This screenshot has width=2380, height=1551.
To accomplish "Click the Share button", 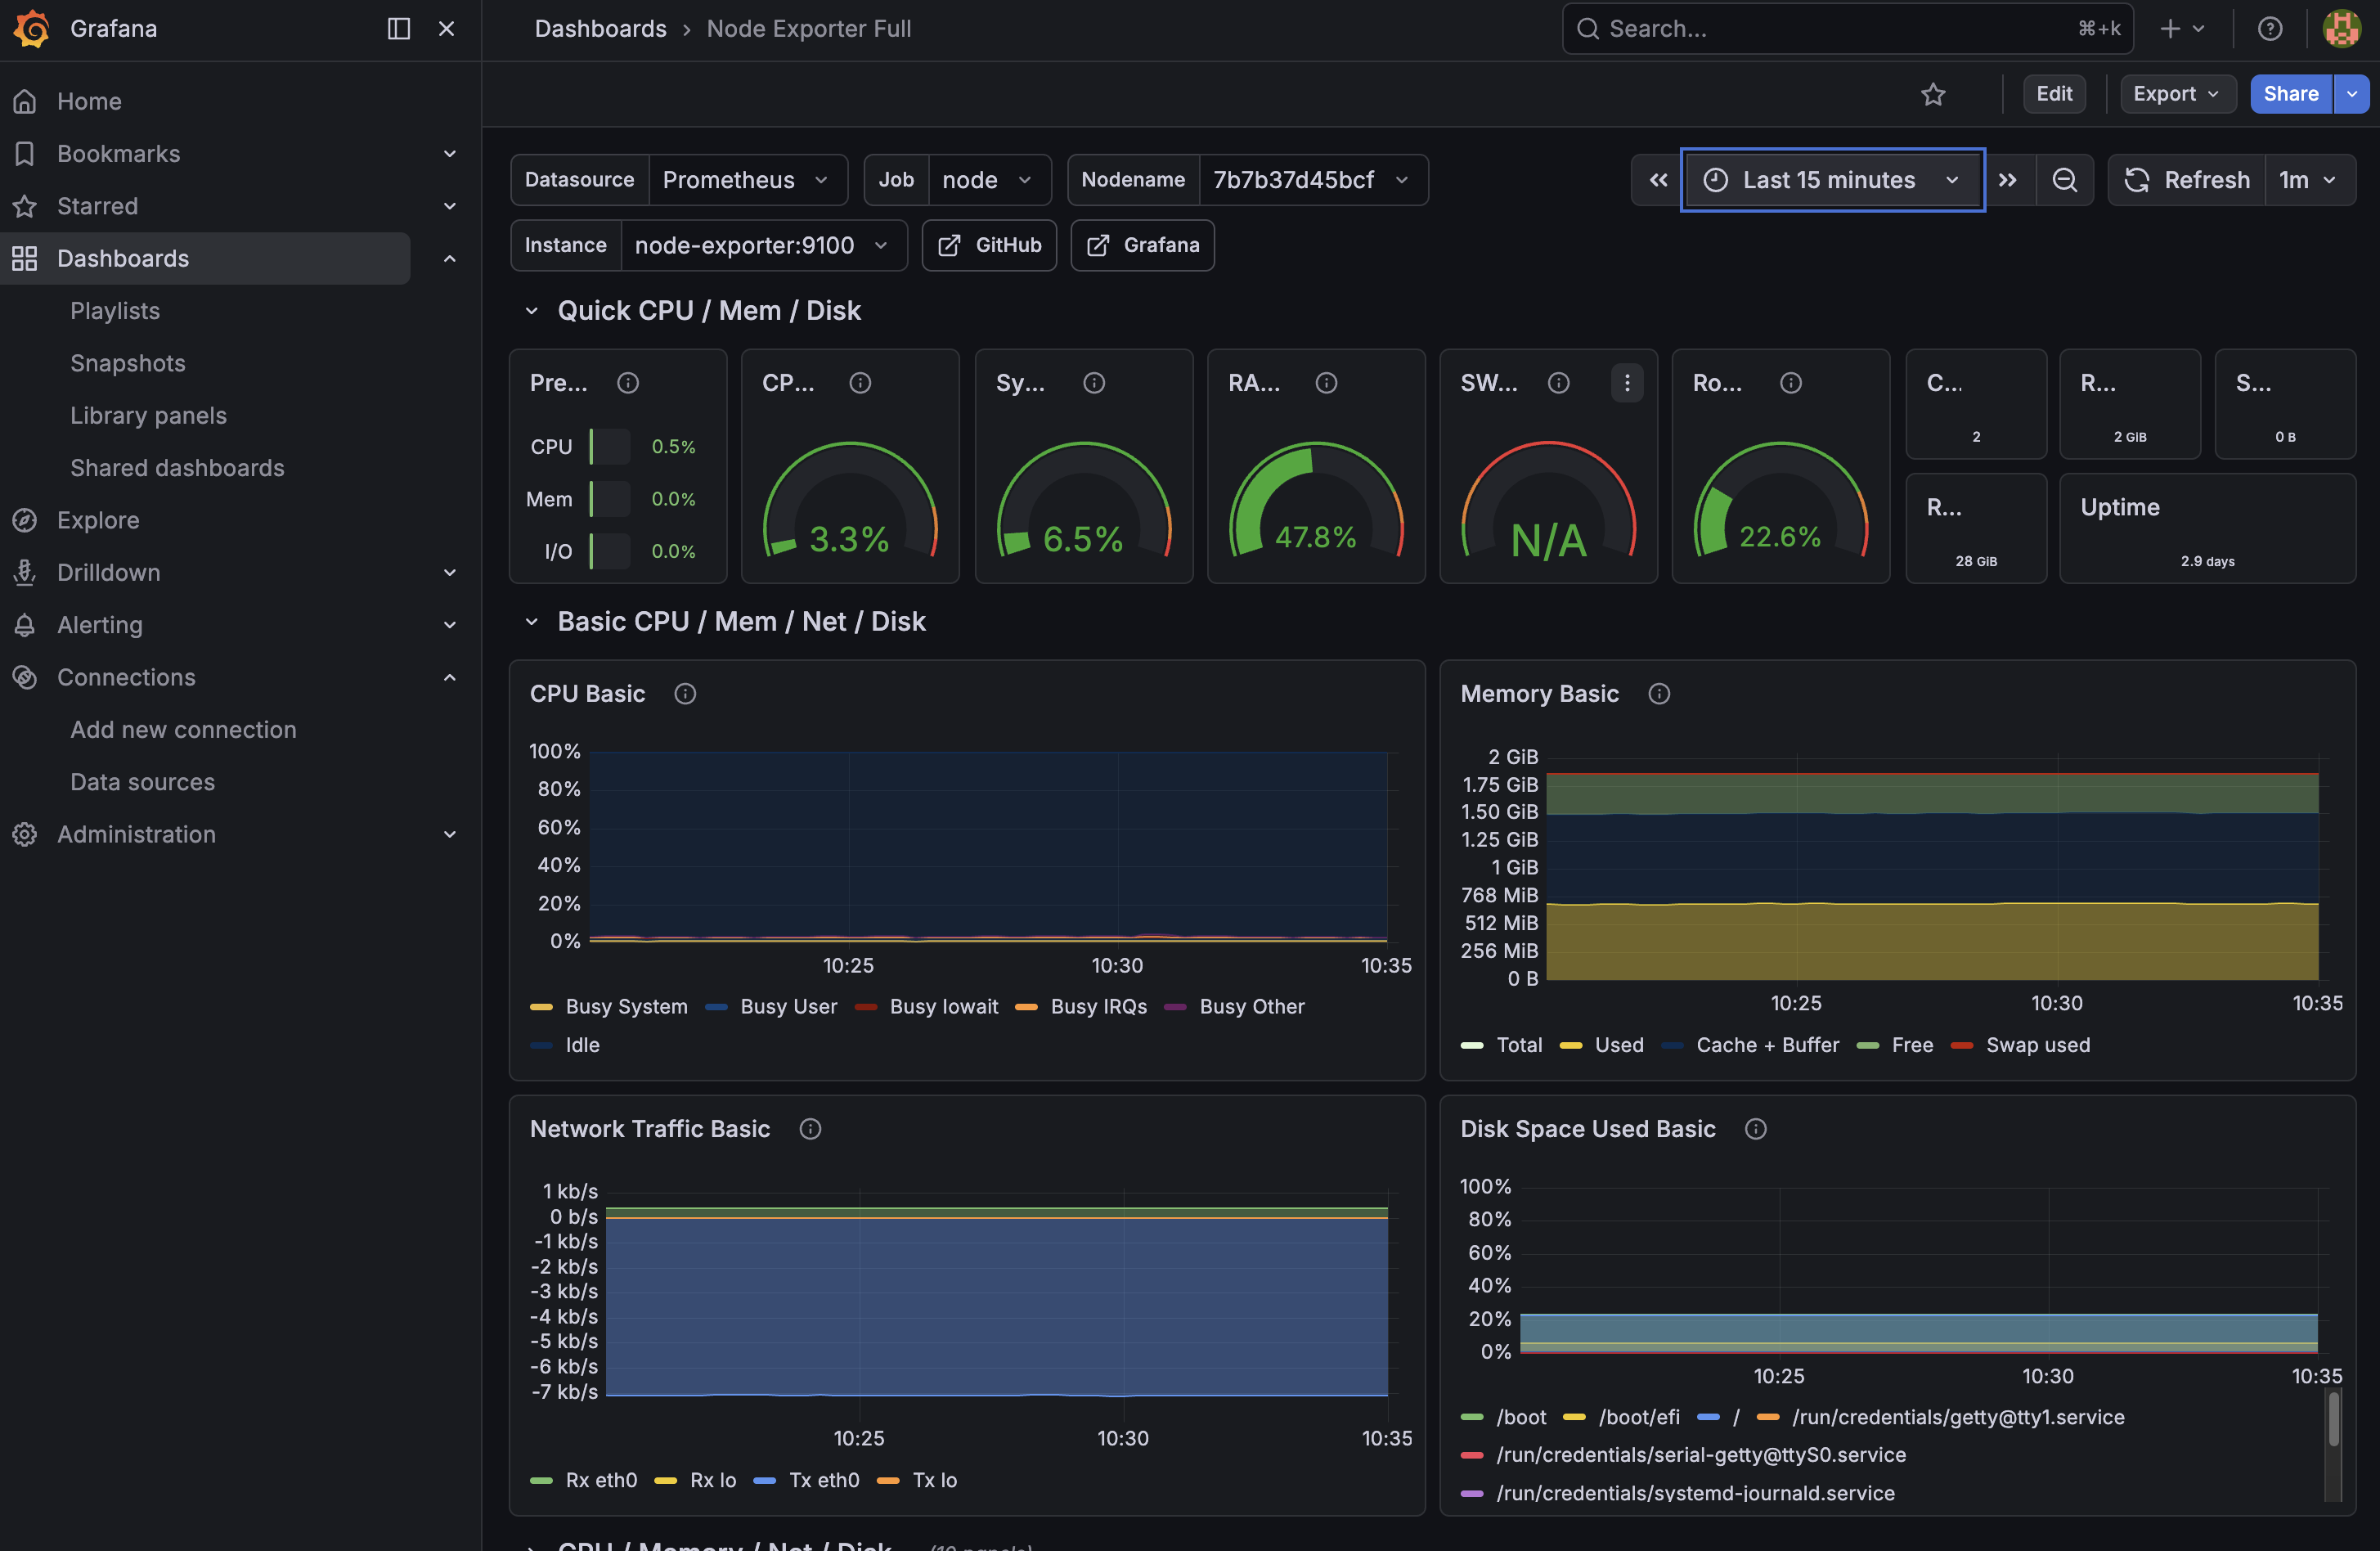I will pos(2291,94).
